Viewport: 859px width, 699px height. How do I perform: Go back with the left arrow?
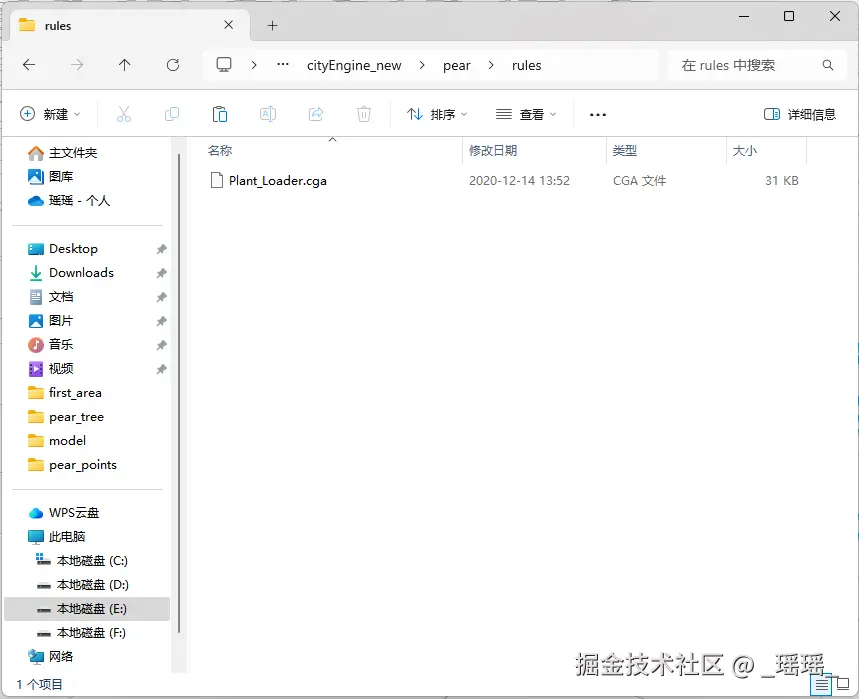coord(29,65)
